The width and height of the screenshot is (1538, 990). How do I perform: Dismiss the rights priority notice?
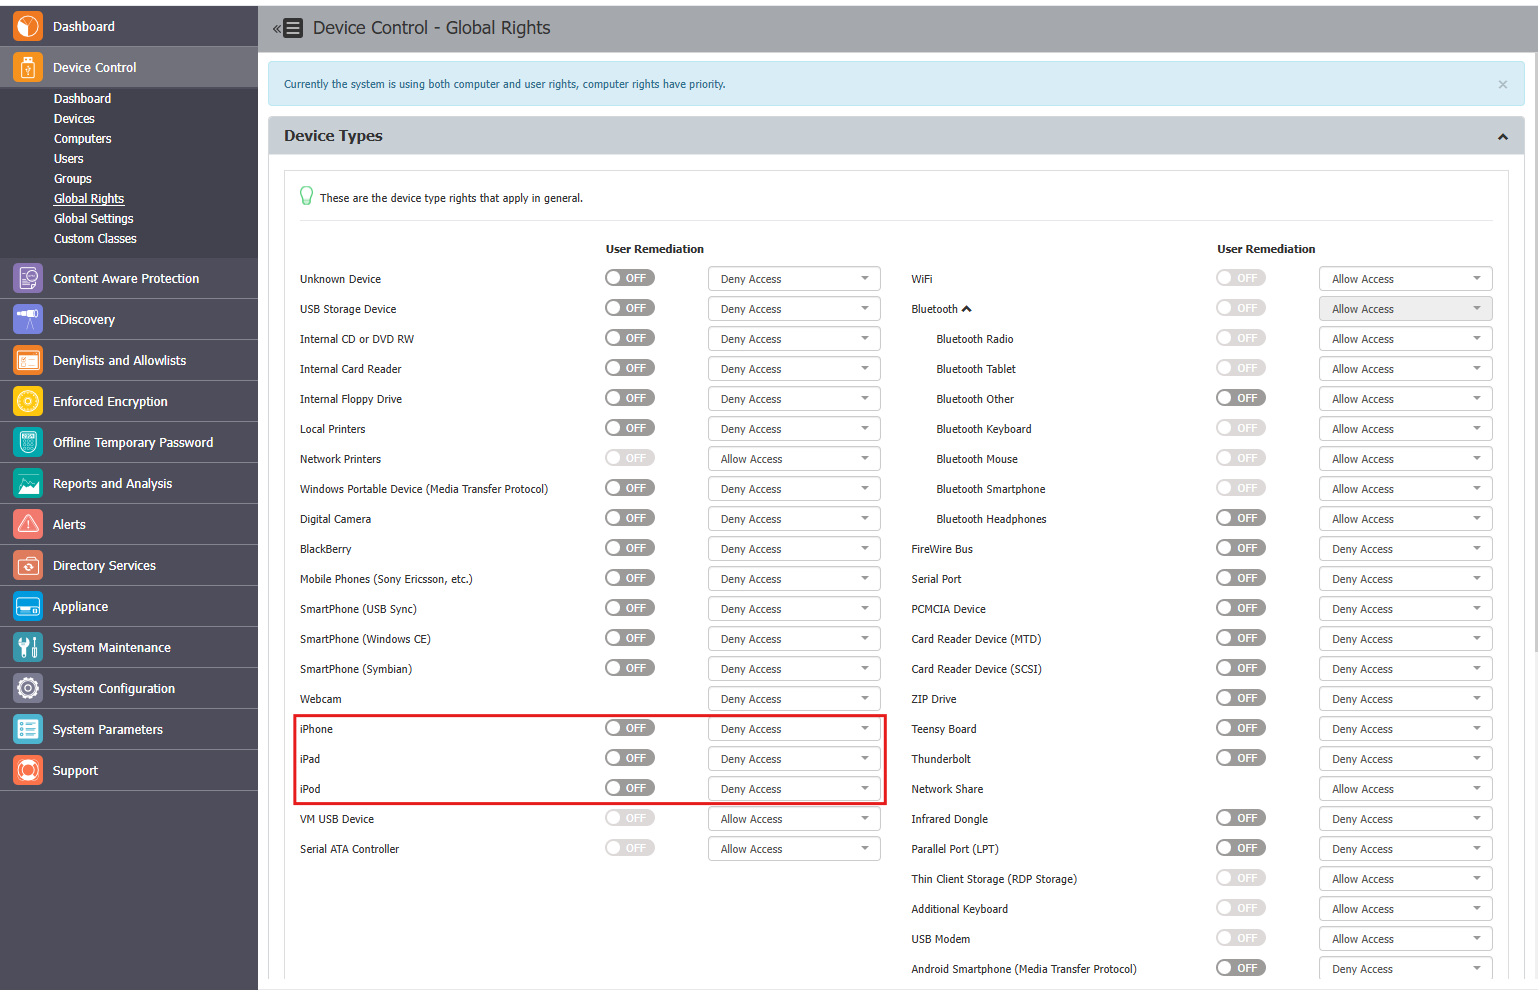pos(1502,84)
